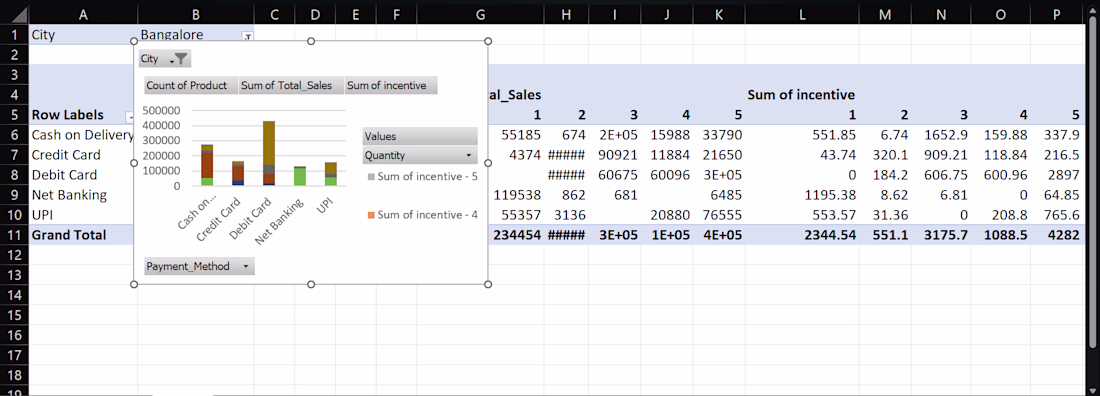
Task: Click the orange Sum of incentive - 4 legend swatch
Action: coord(370,215)
